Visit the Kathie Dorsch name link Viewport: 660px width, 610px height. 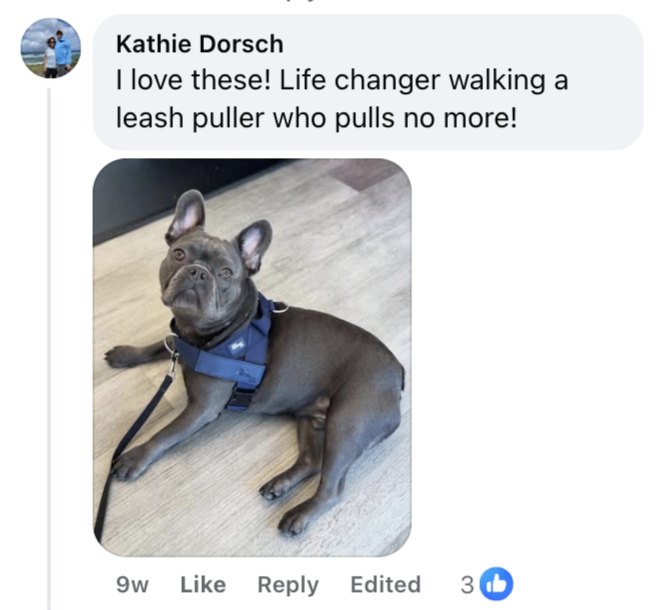click(200, 44)
